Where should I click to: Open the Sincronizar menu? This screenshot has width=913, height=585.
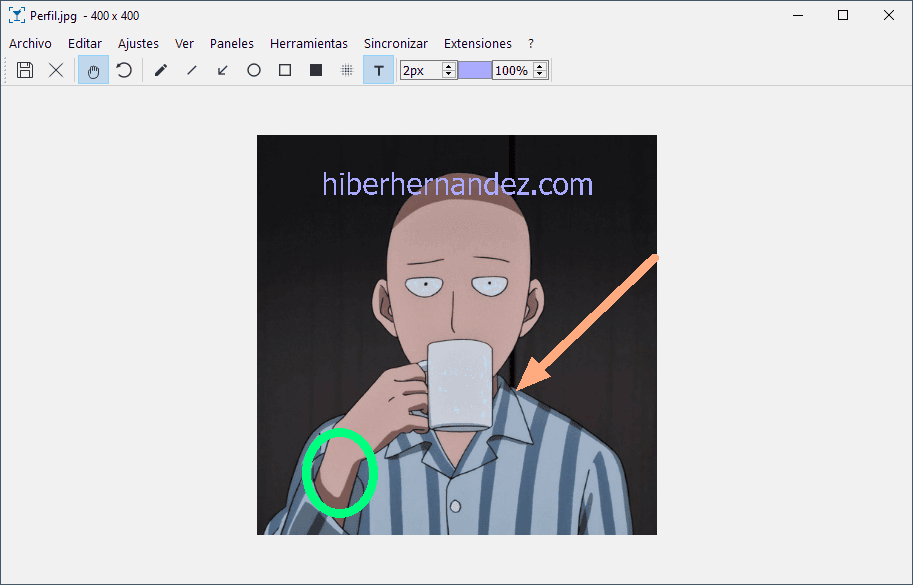click(396, 44)
